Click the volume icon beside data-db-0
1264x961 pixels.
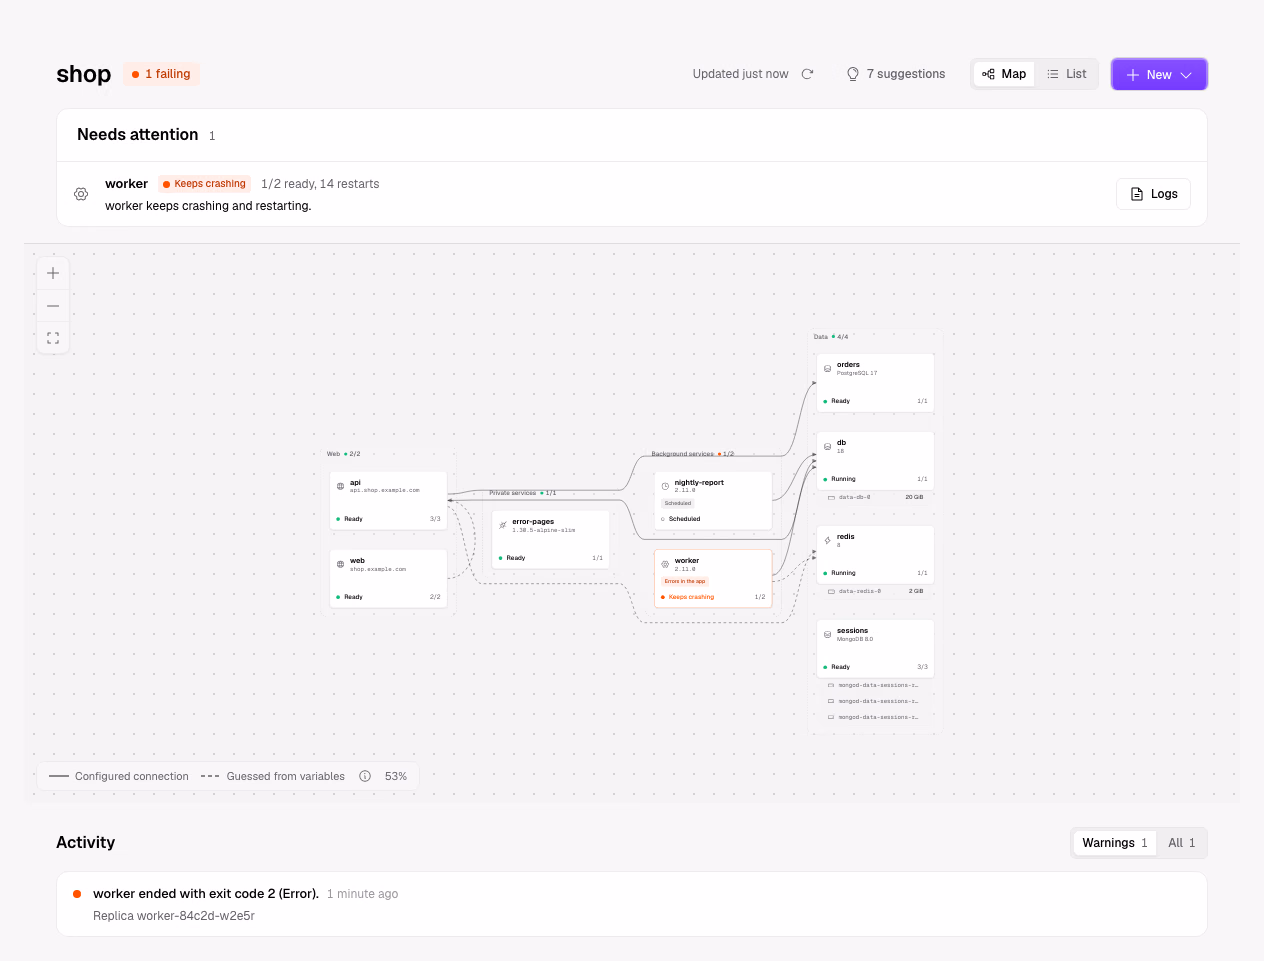(831, 497)
